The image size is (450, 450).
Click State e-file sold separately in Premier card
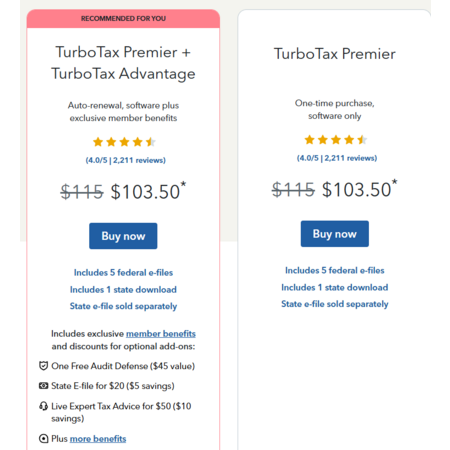[x=335, y=304]
